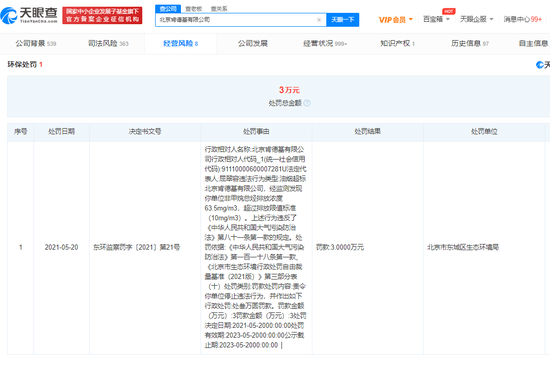Open the 公司发展 tab
550x367 pixels.
[x=253, y=44]
